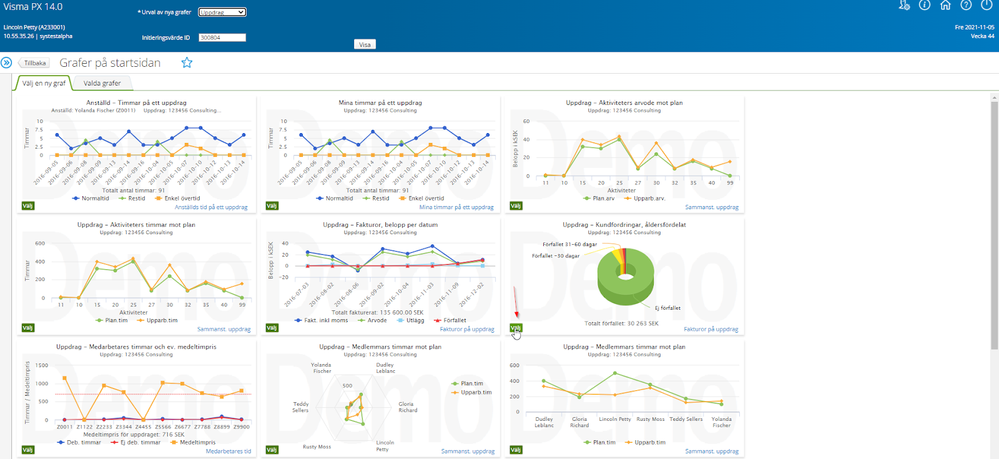Toggle Upparb.tim in Aktiviteters timmar legend
This screenshot has width=999, height=459.
[x=159, y=320]
